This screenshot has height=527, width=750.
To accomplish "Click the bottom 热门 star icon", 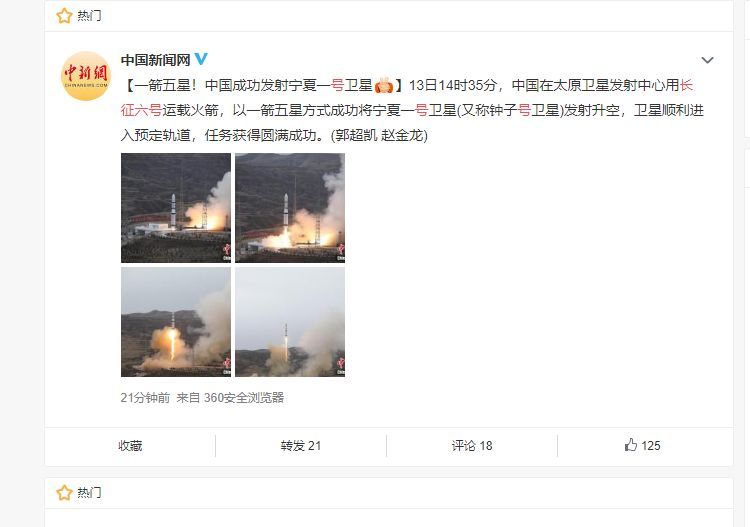I will (64, 493).
